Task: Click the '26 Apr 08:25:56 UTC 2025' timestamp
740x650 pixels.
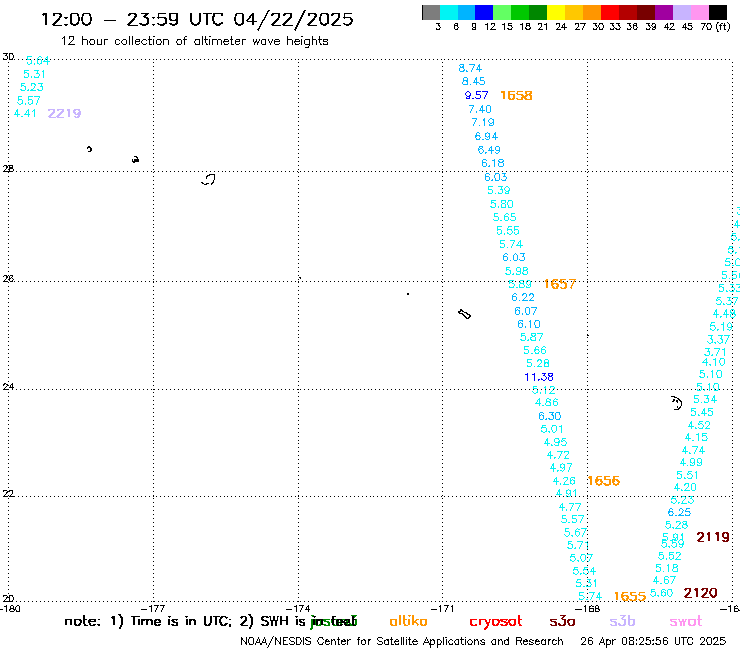Action: click(653, 641)
